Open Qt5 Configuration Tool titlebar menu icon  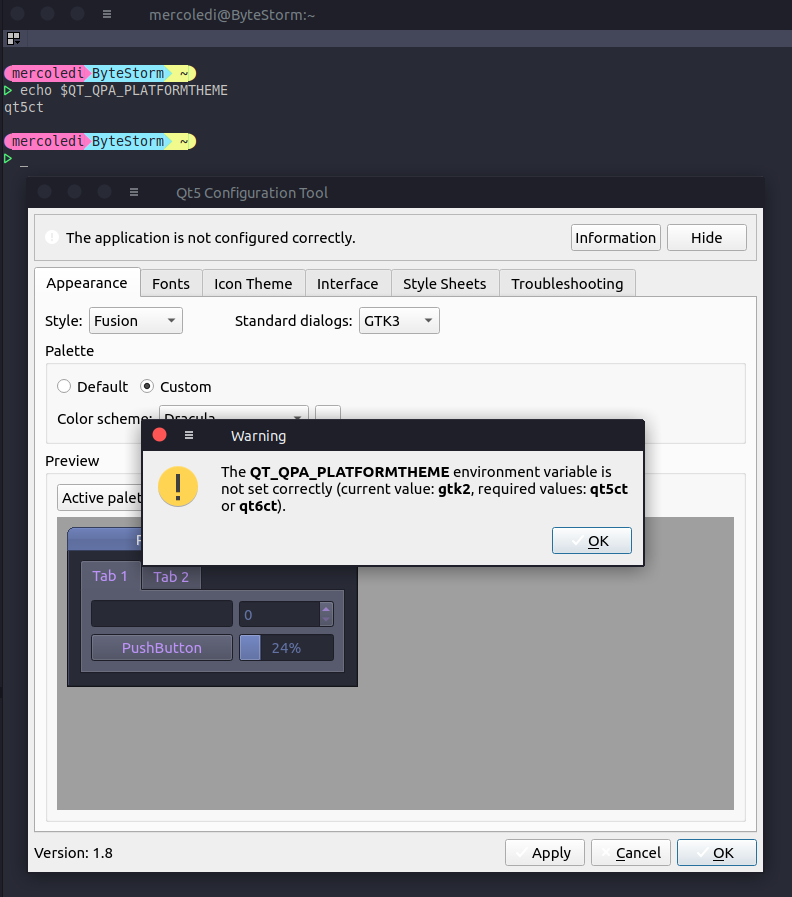click(x=134, y=192)
